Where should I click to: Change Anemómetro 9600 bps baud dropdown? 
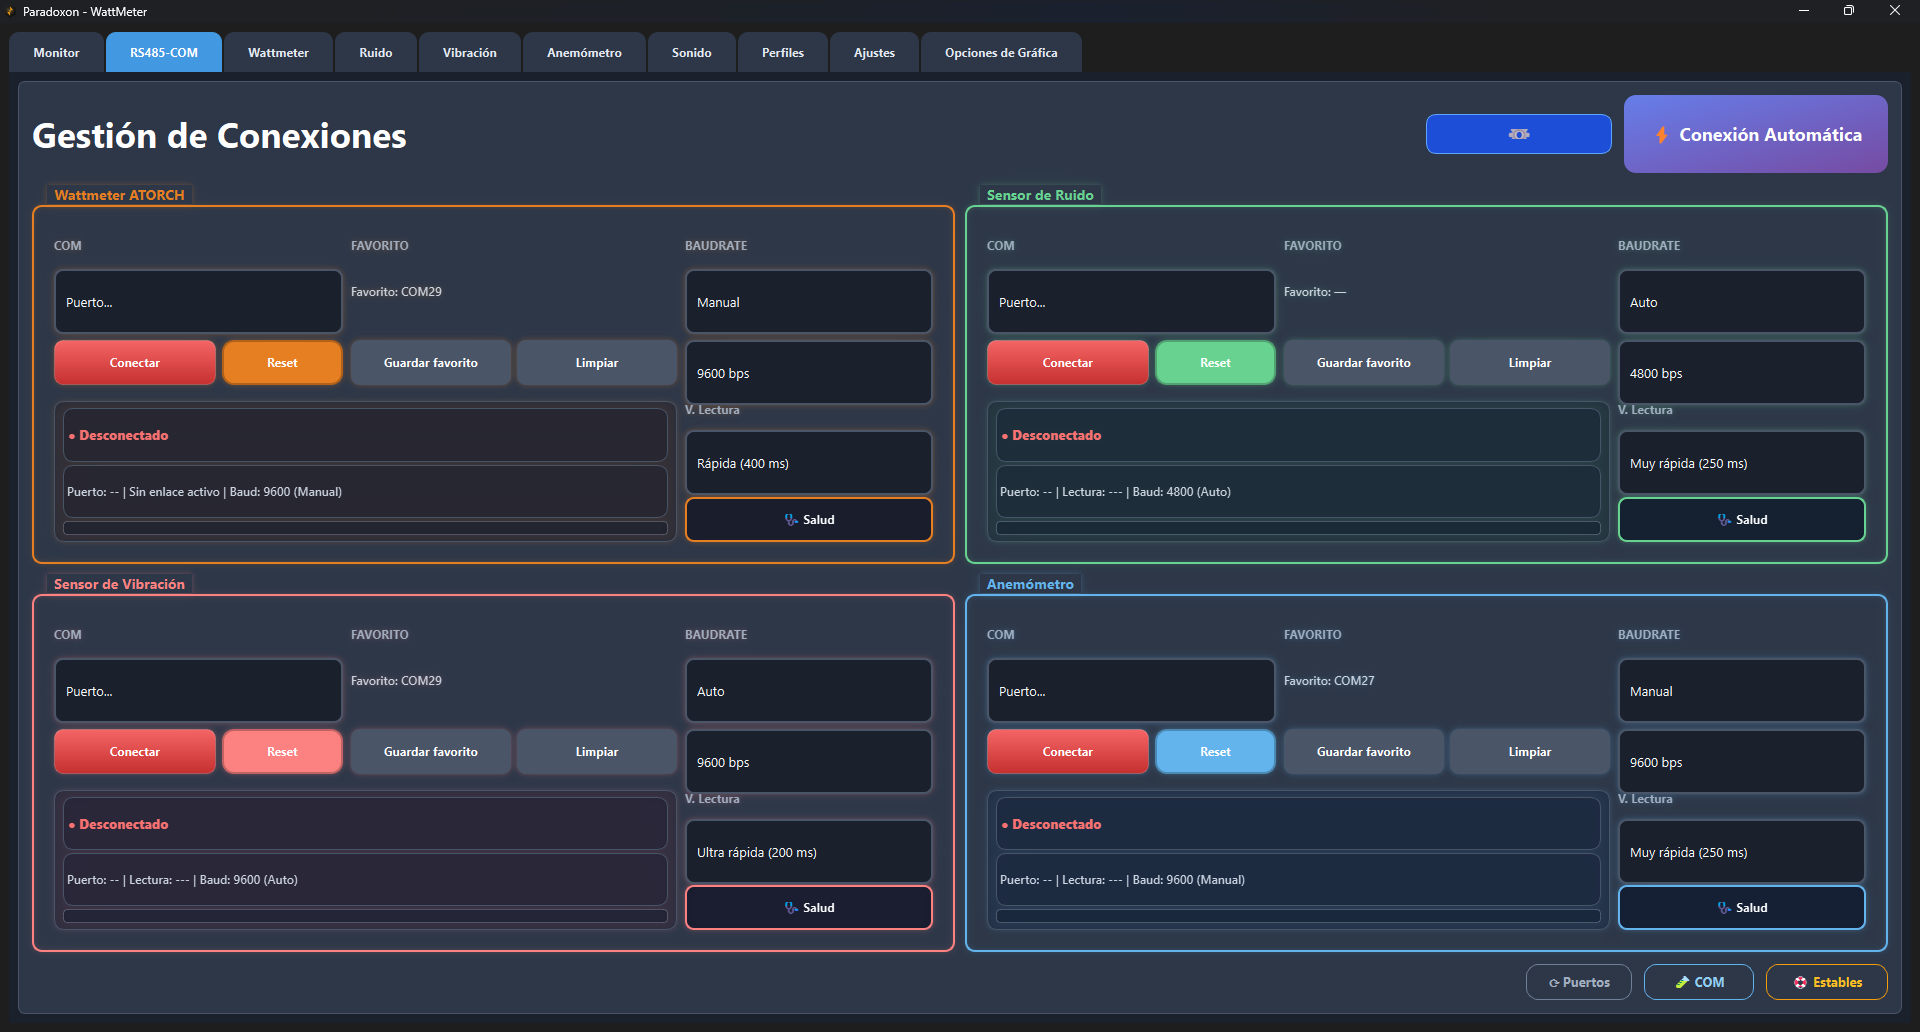(x=1741, y=762)
